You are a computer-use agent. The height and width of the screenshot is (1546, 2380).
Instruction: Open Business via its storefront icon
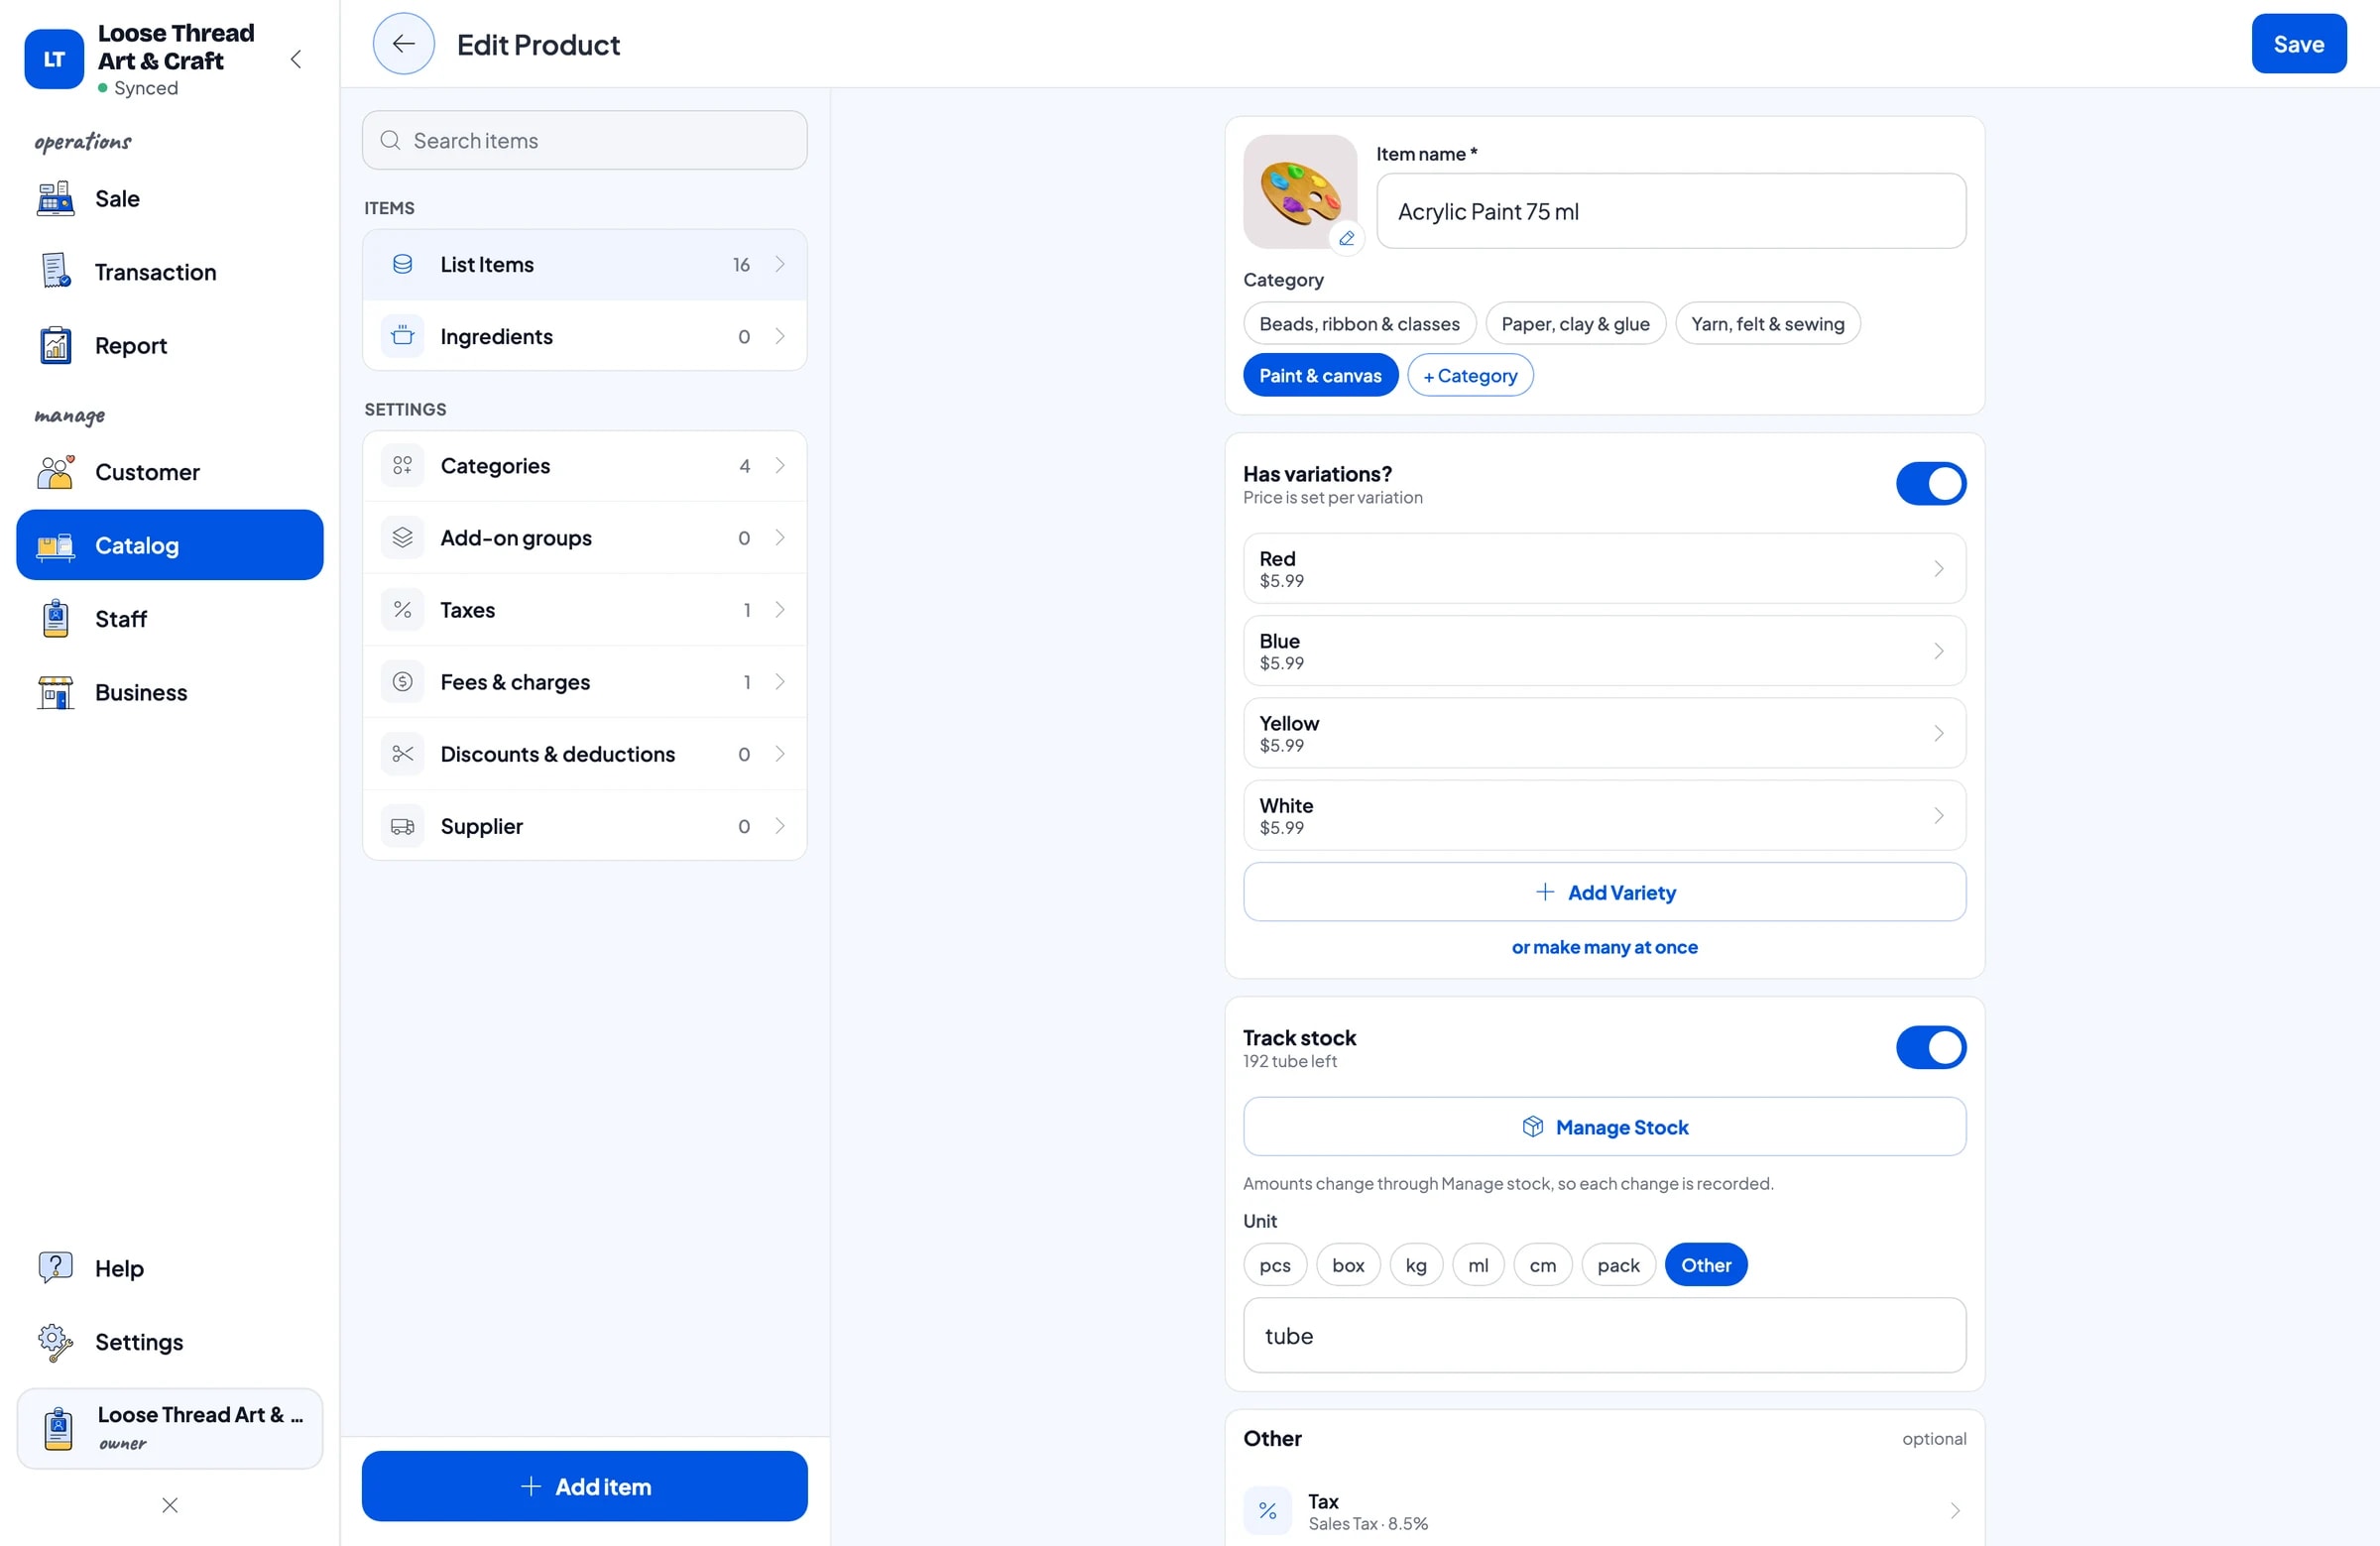[x=55, y=692]
